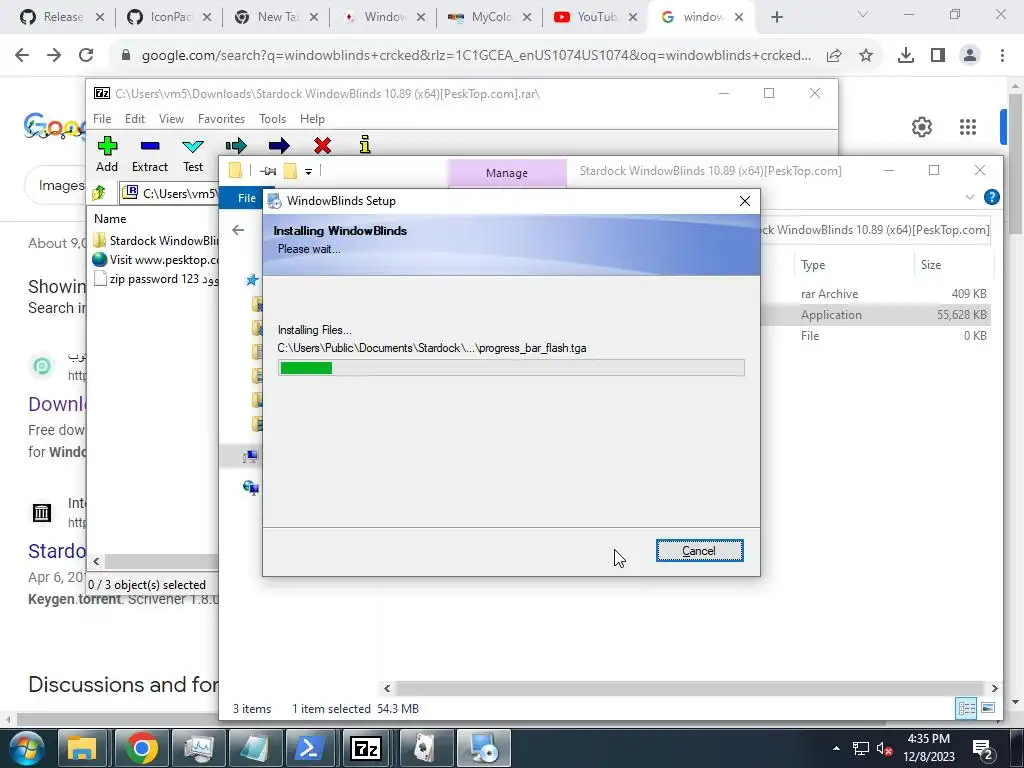Open Chrome downloads icon
Screen dimensions: 1024x768
(906, 56)
